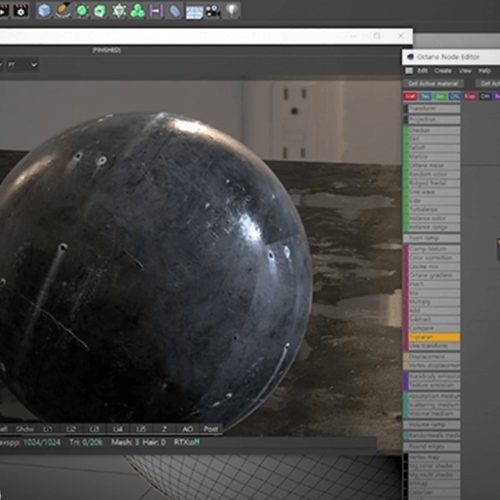Select the Spline Pen tool icon
Image resolution: width=500 pixels, height=500 pixels.
[63, 10]
